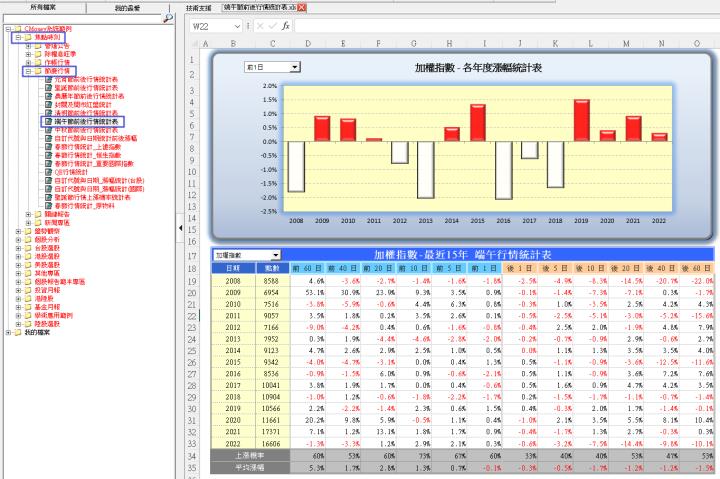This screenshot has width=720, height=479.
Task: Click into the formula bar input
Action: pyautogui.click(x=506, y=26)
